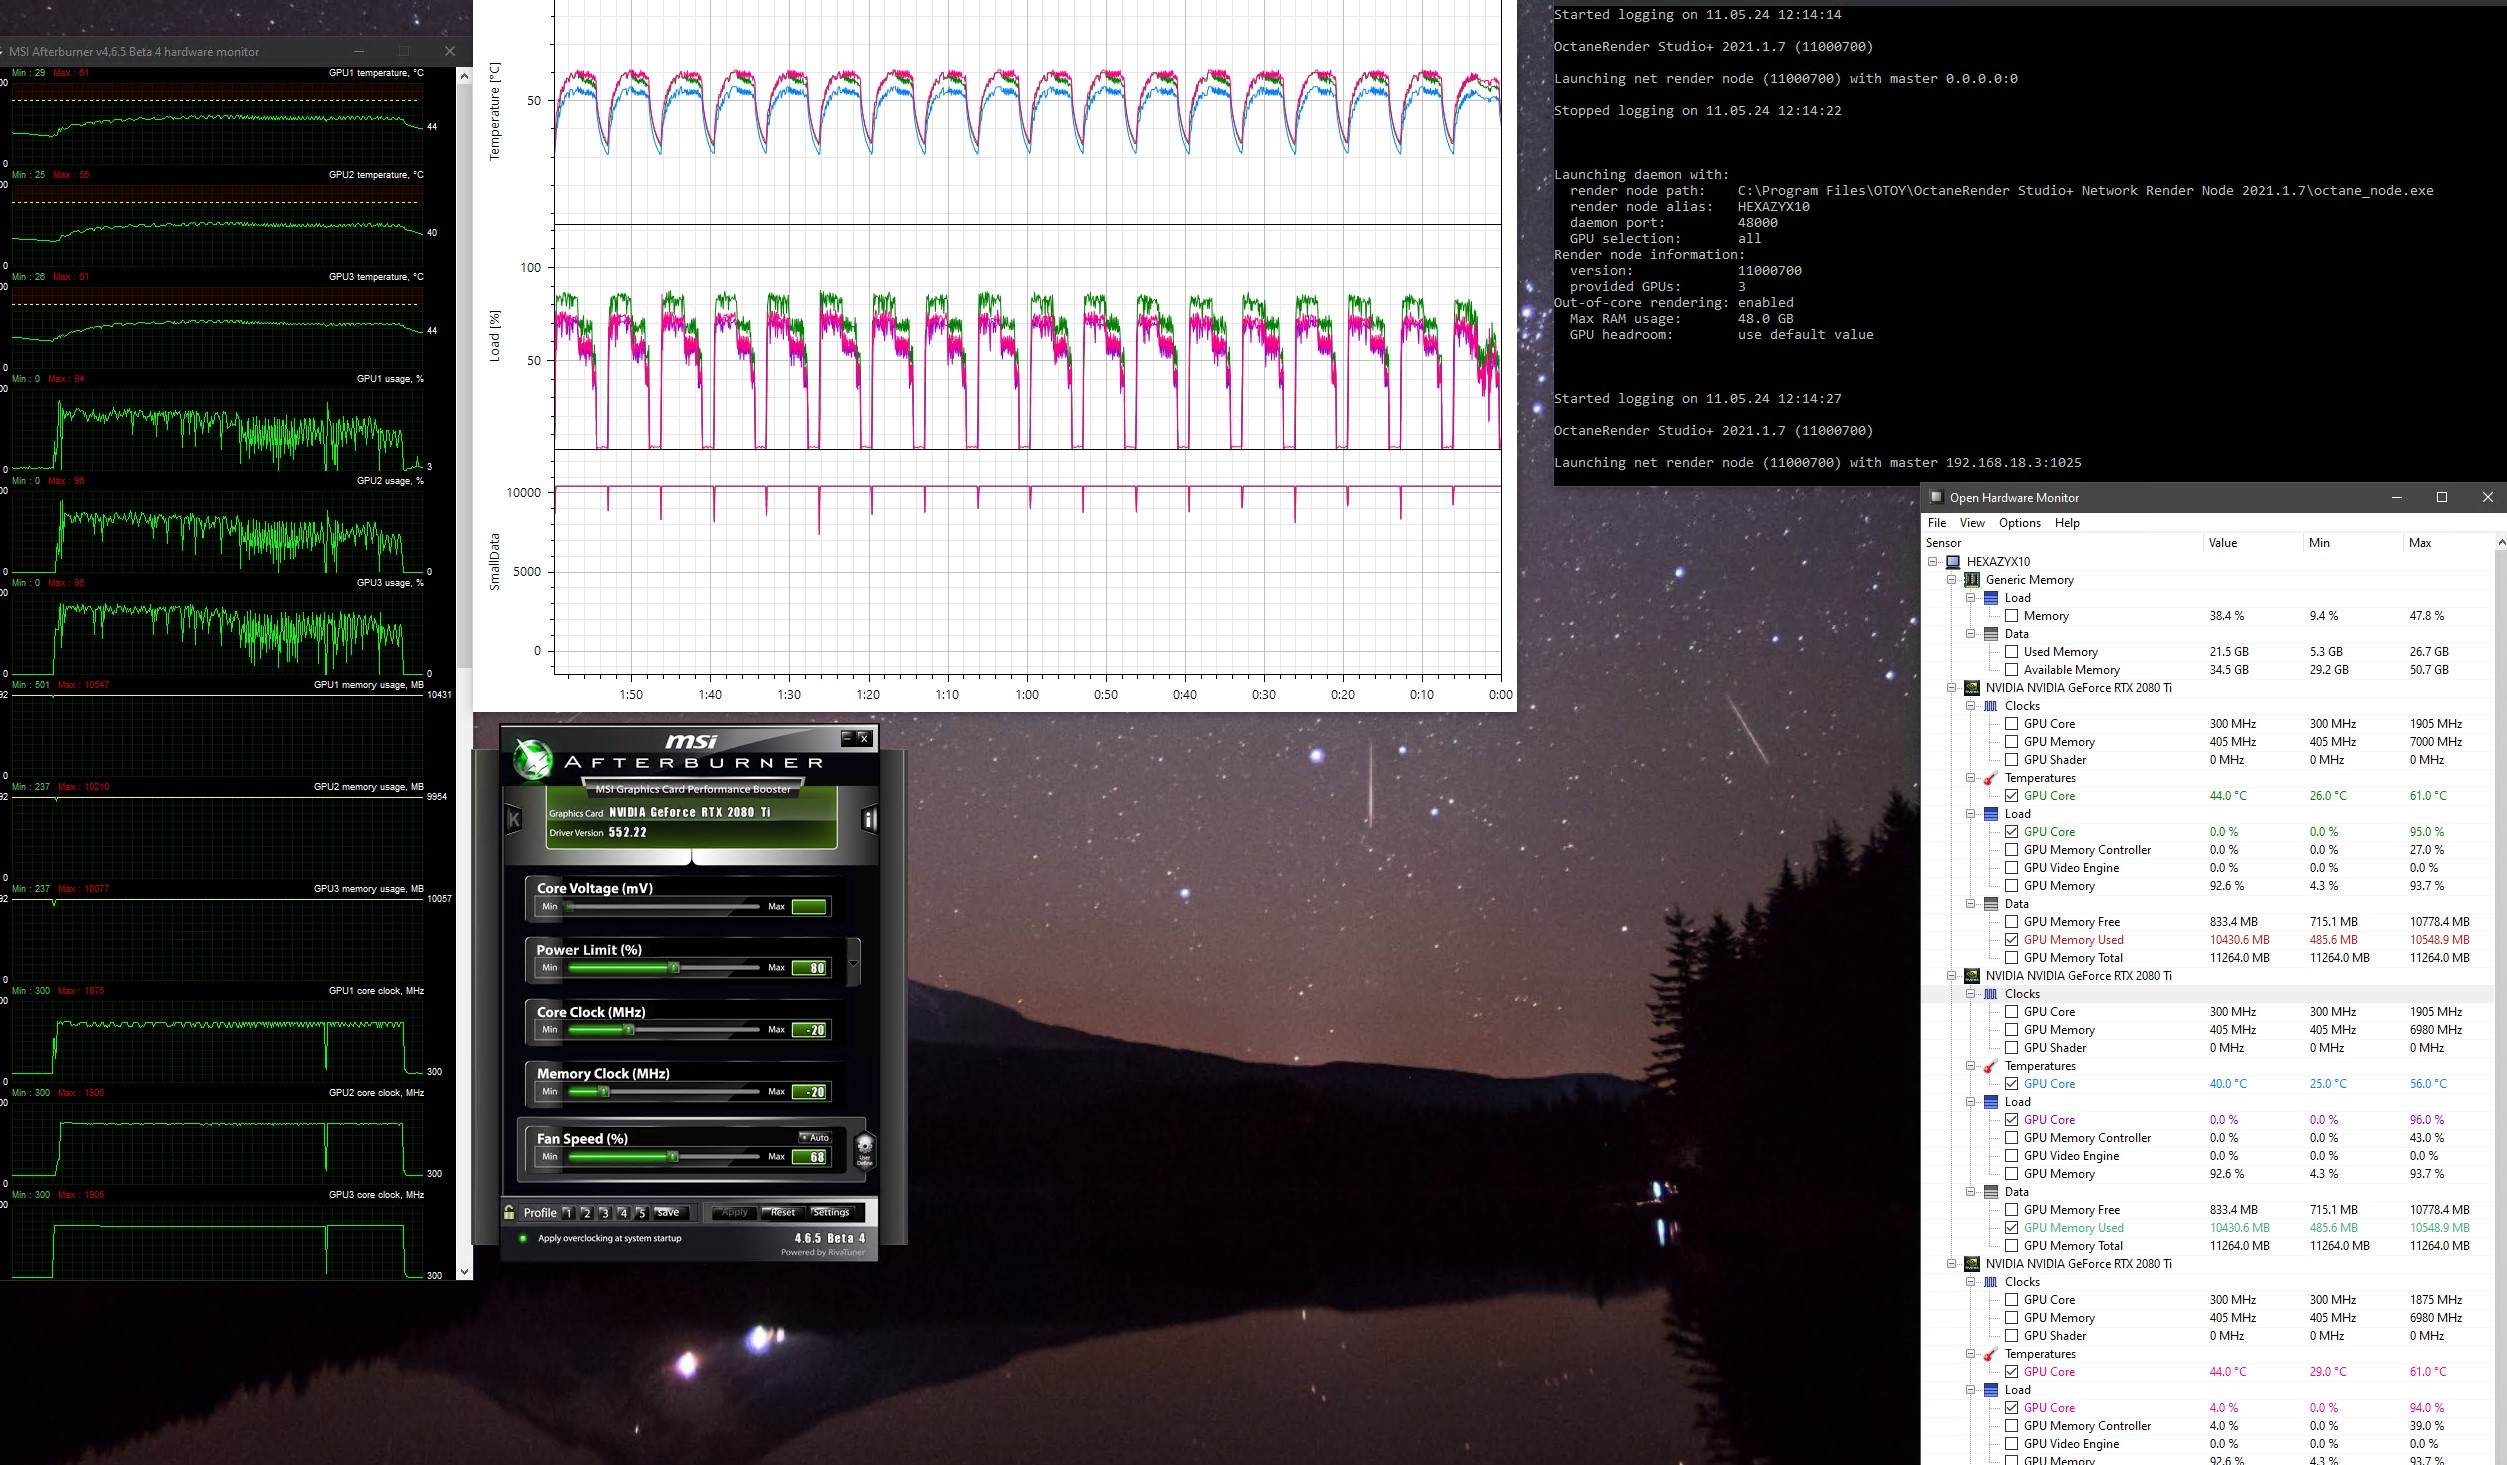Expand the Power Limit dropdown arrow
This screenshot has width=2507, height=1465.
[853, 964]
